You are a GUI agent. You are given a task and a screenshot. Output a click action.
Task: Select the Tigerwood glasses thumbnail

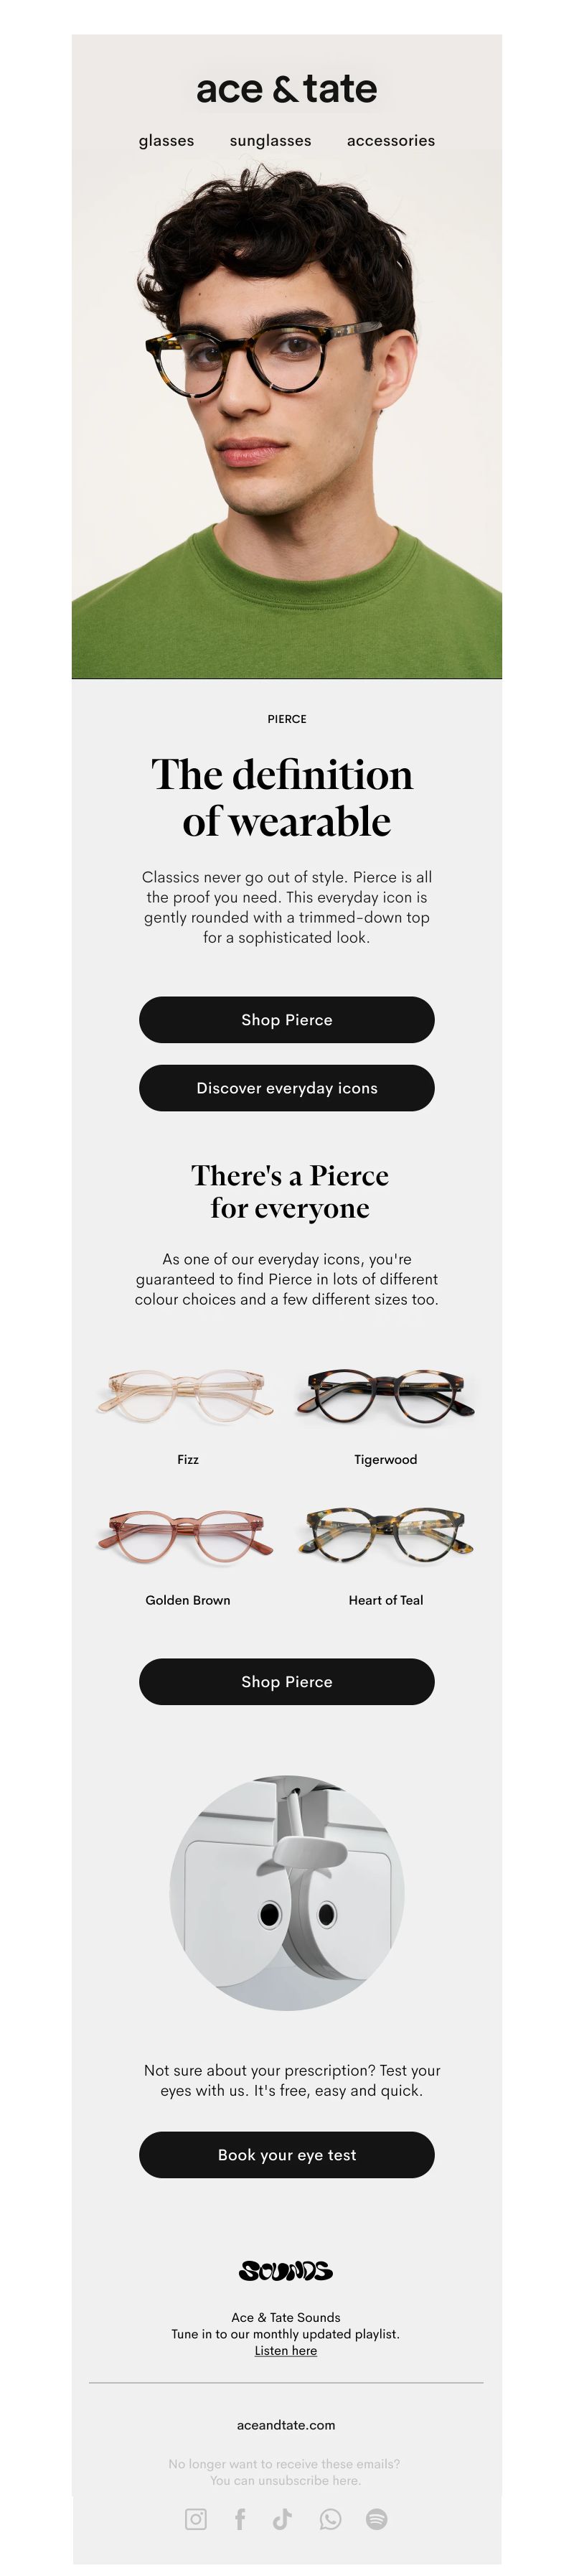pos(385,1394)
